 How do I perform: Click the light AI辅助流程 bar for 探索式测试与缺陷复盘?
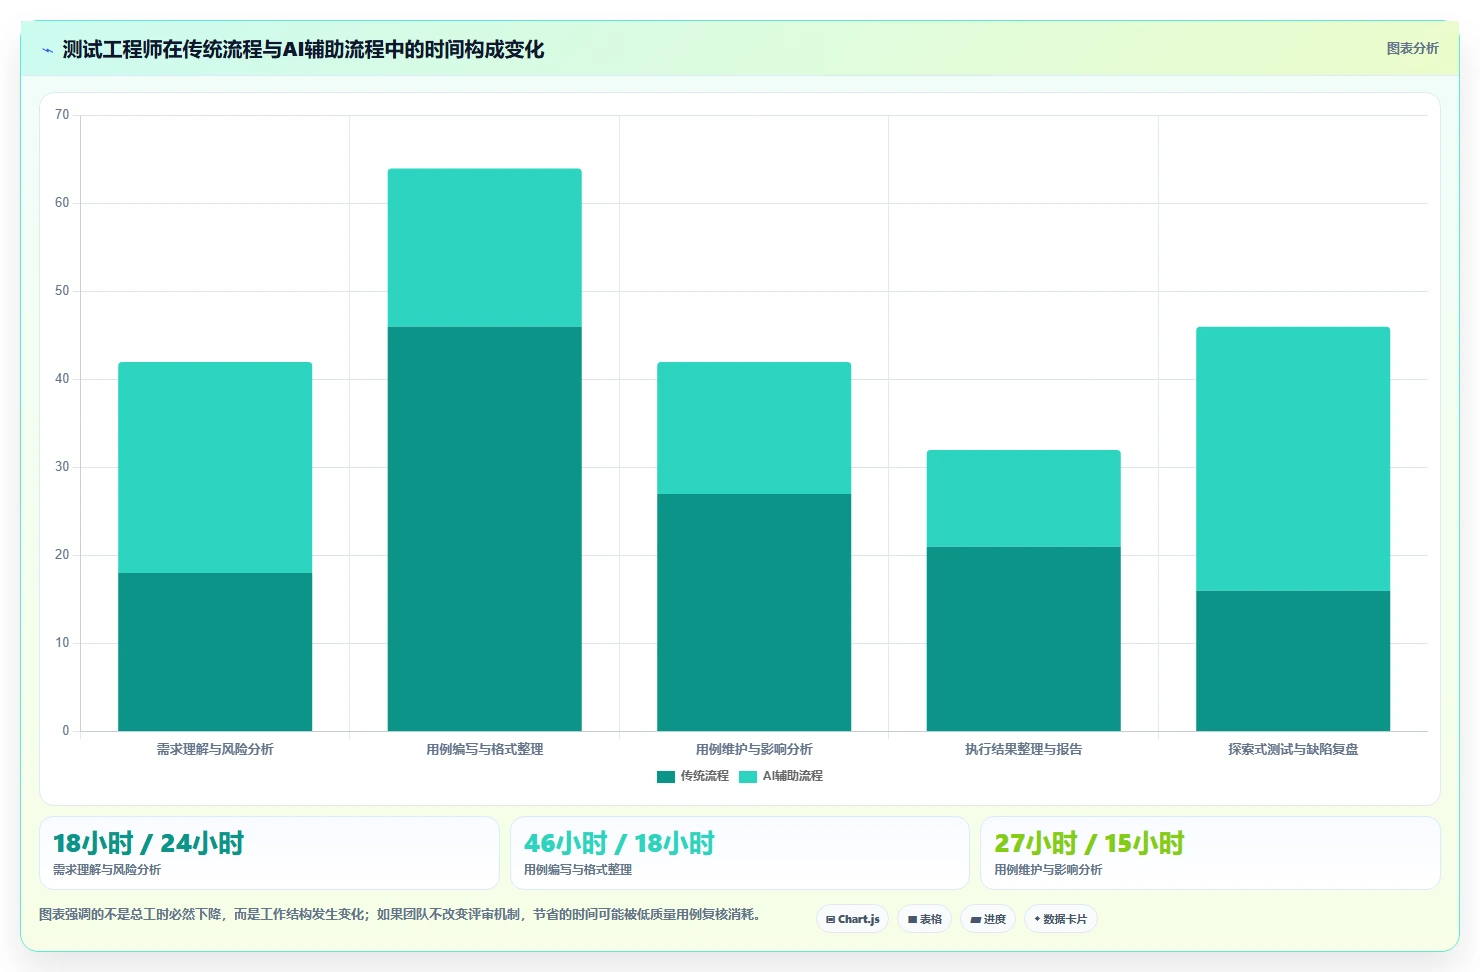(x=1293, y=459)
